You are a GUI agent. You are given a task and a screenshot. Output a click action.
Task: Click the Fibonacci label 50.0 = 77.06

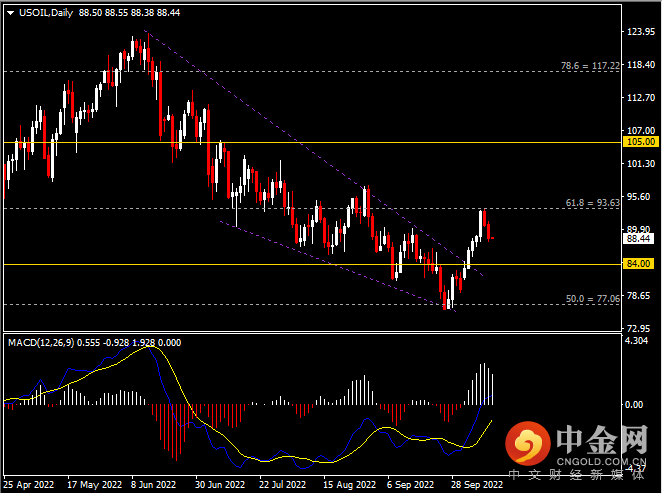coord(593,299)
